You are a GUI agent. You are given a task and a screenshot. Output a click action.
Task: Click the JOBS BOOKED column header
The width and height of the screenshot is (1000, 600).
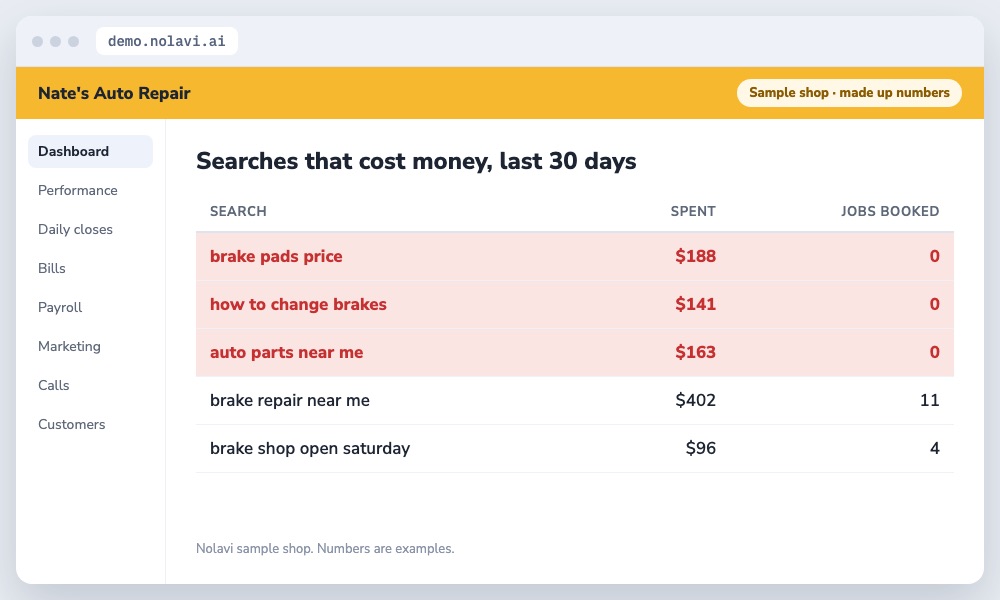tap(890, 211)
